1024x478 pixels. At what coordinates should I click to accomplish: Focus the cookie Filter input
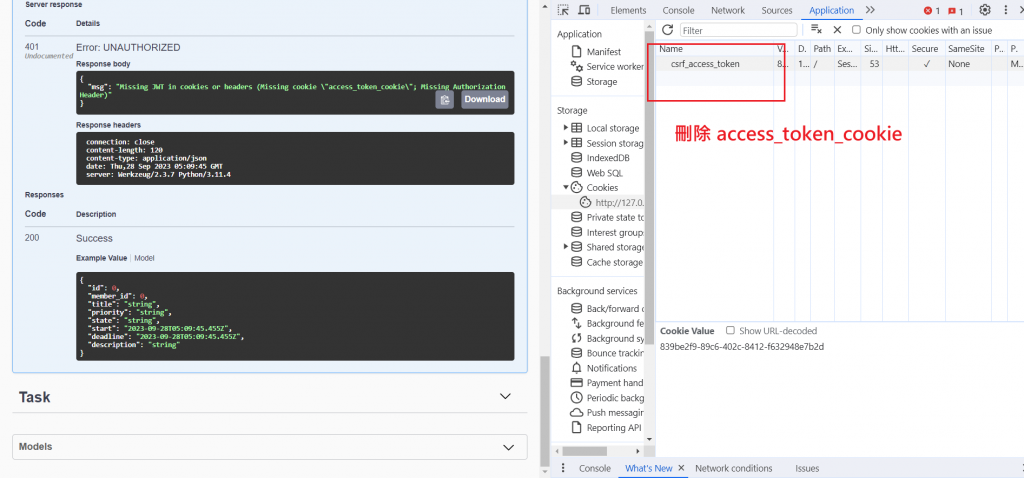click(x=739, y=30)
